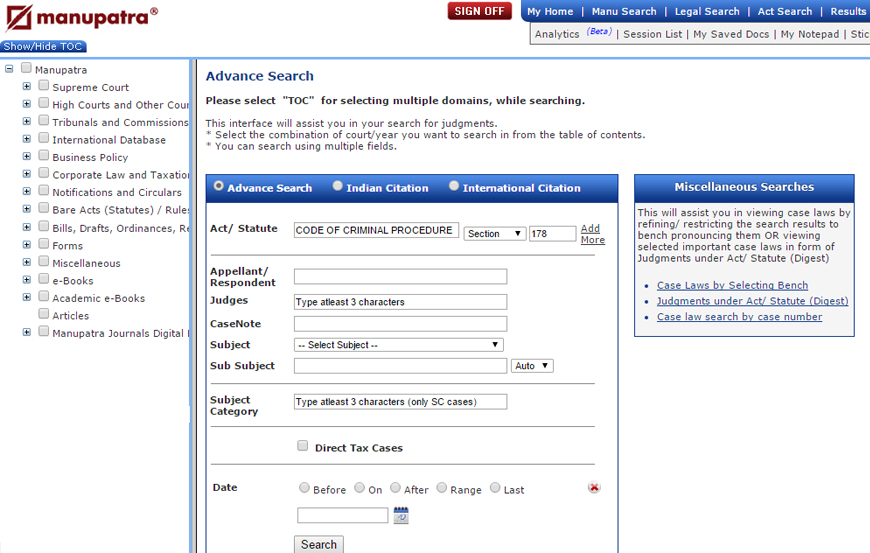
Task: Expand International Database node
Action: click(x=27, y=139)
